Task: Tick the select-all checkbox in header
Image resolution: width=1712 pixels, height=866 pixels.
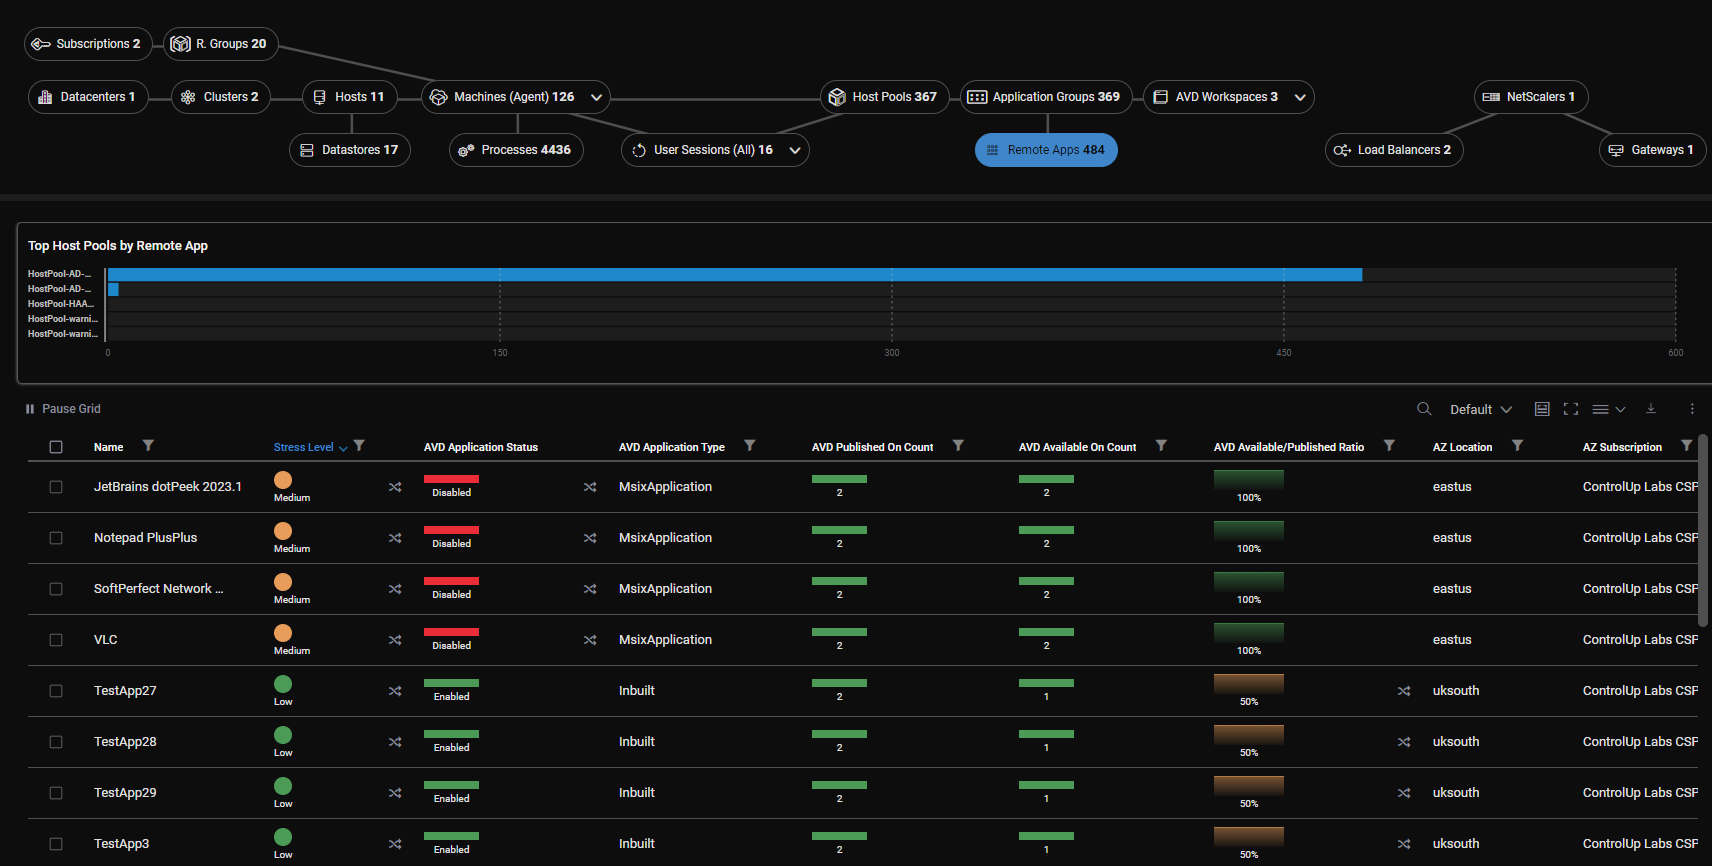Action: [x=56, y=447]
